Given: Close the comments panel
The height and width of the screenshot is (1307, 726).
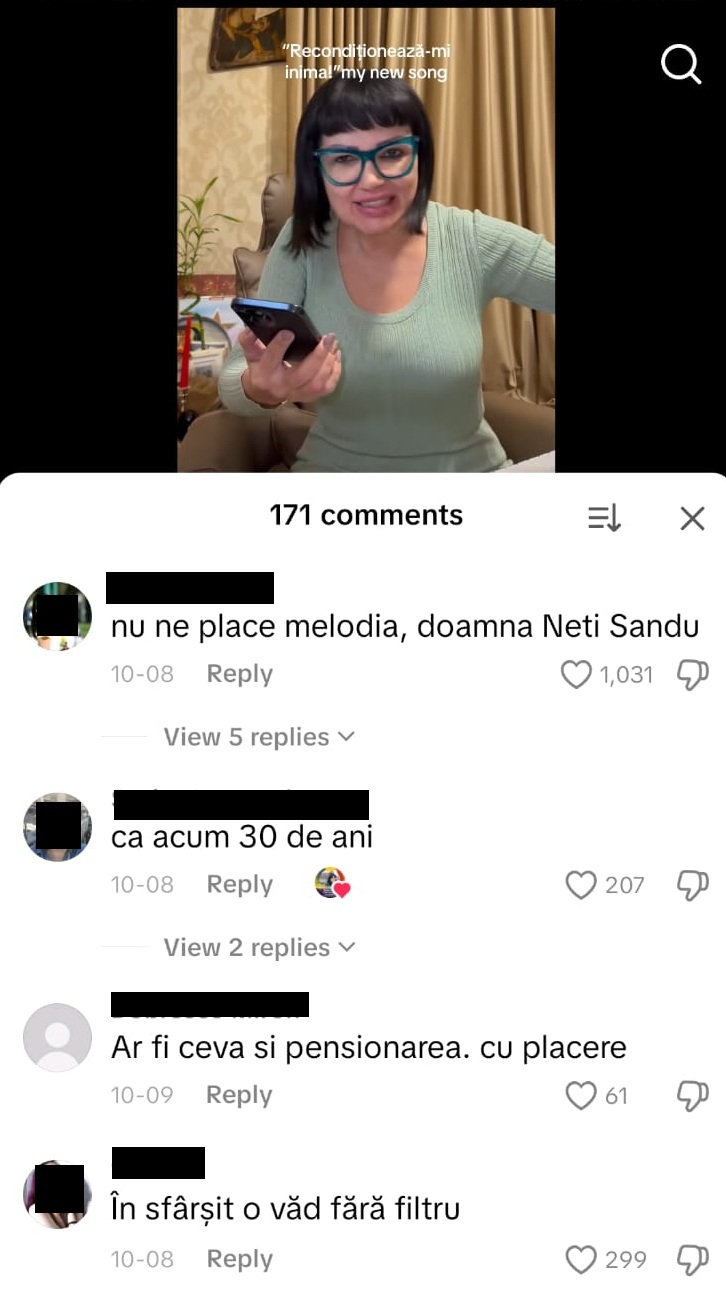Looking at the screenshot, I should pyautogui.click(x=692, y=517).
